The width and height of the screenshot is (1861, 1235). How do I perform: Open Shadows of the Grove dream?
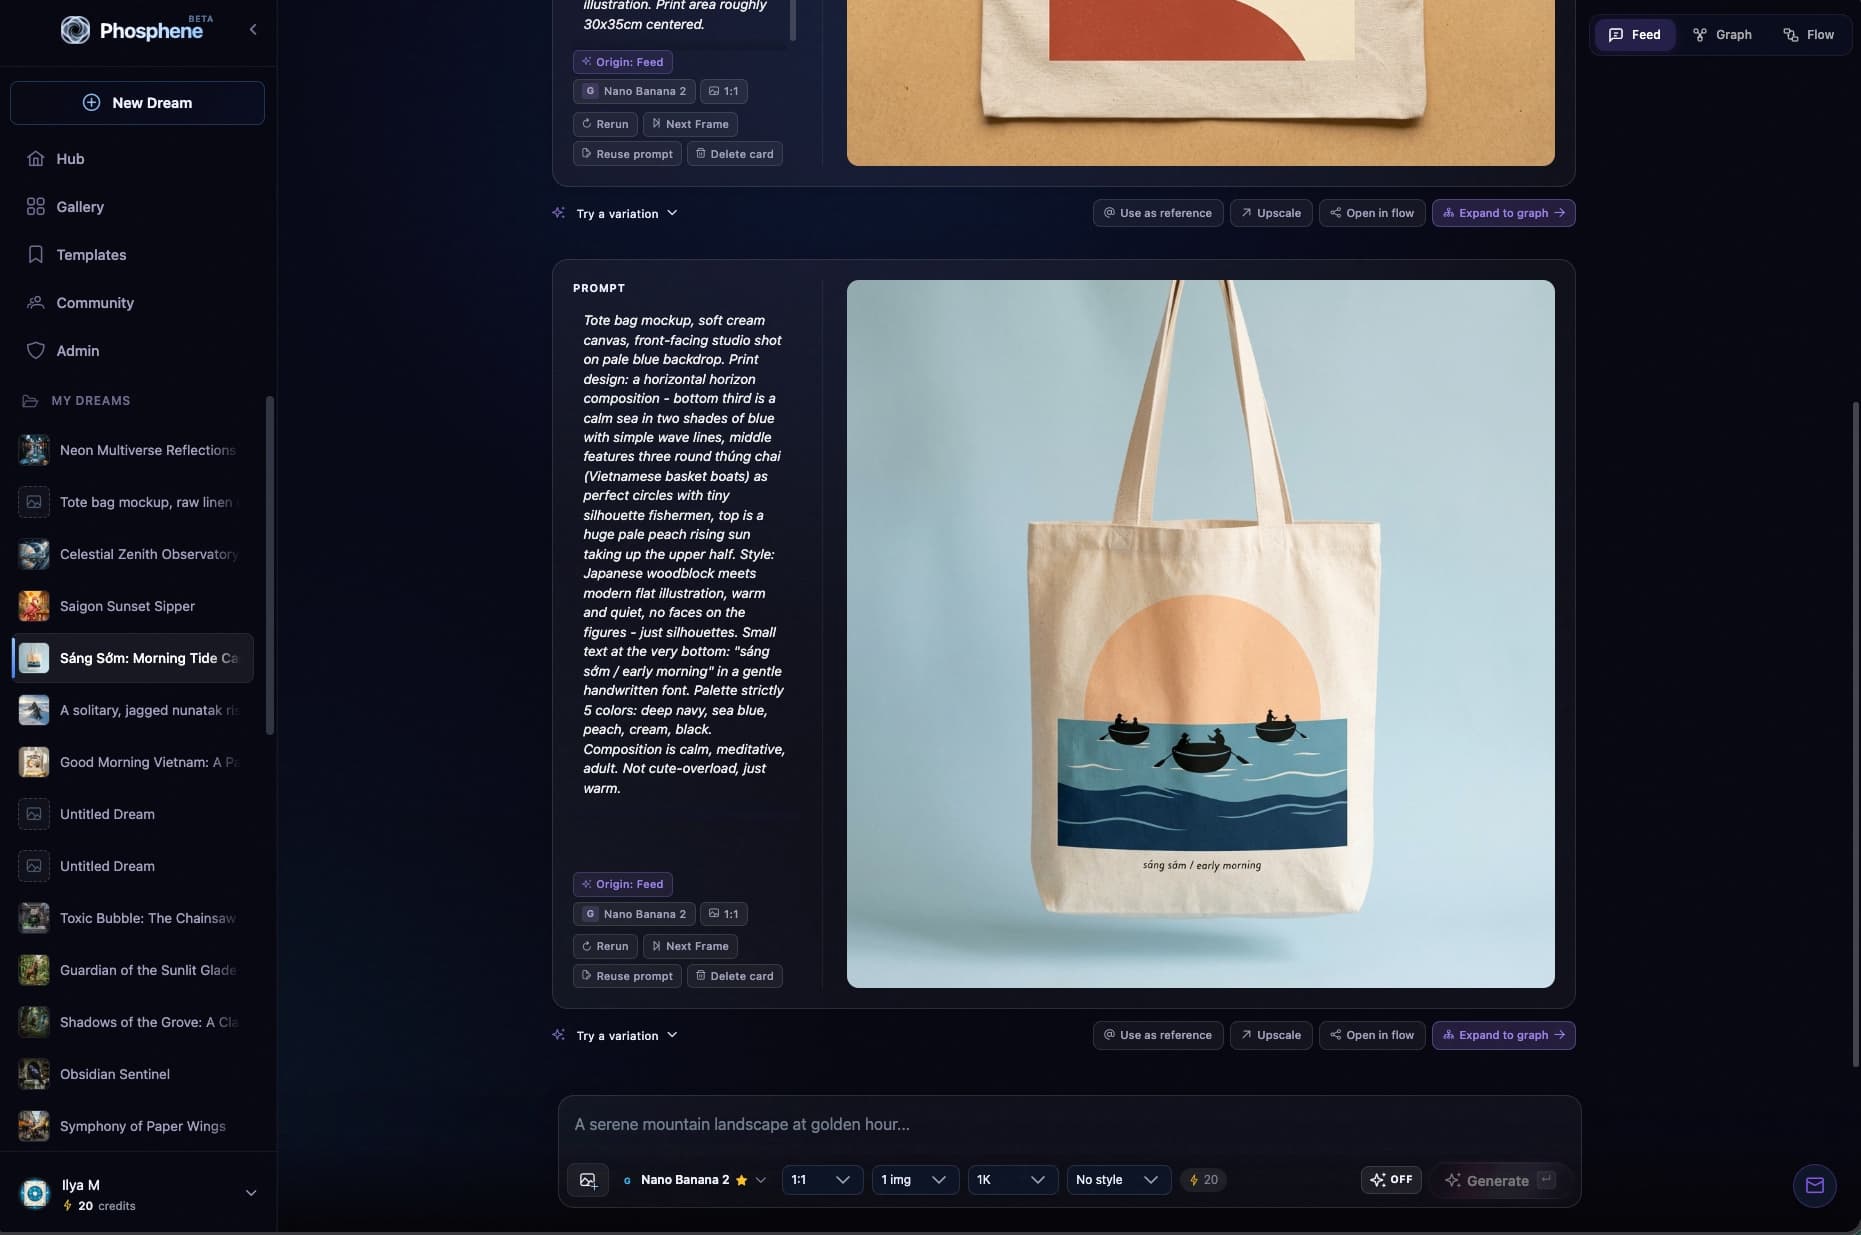[x=132, y=1022]
